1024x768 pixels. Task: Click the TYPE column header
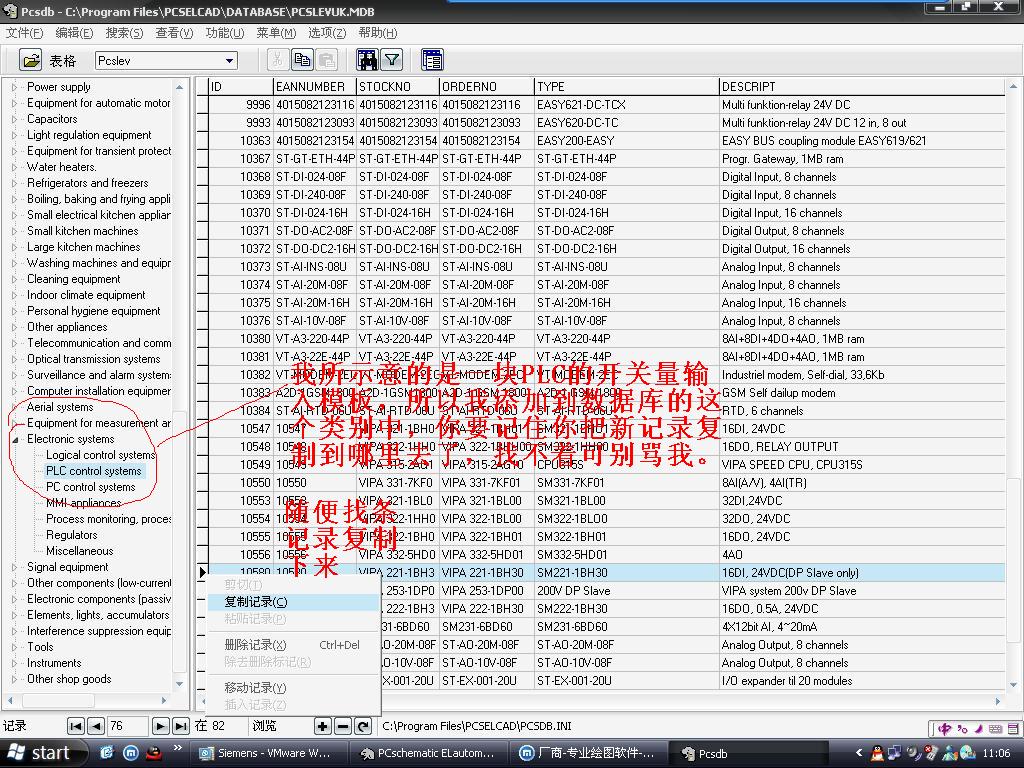(x=626, y=87)
